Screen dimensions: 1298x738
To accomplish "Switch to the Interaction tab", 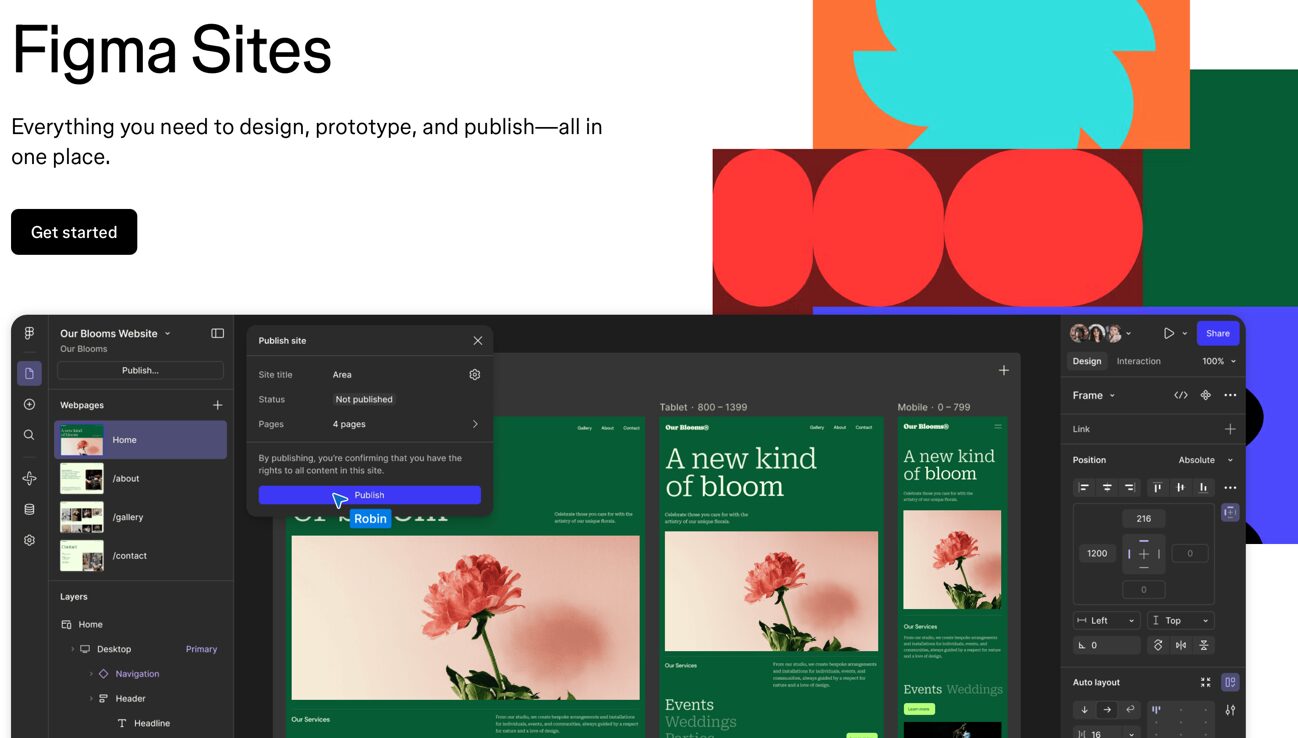I will click(1138, 361).
